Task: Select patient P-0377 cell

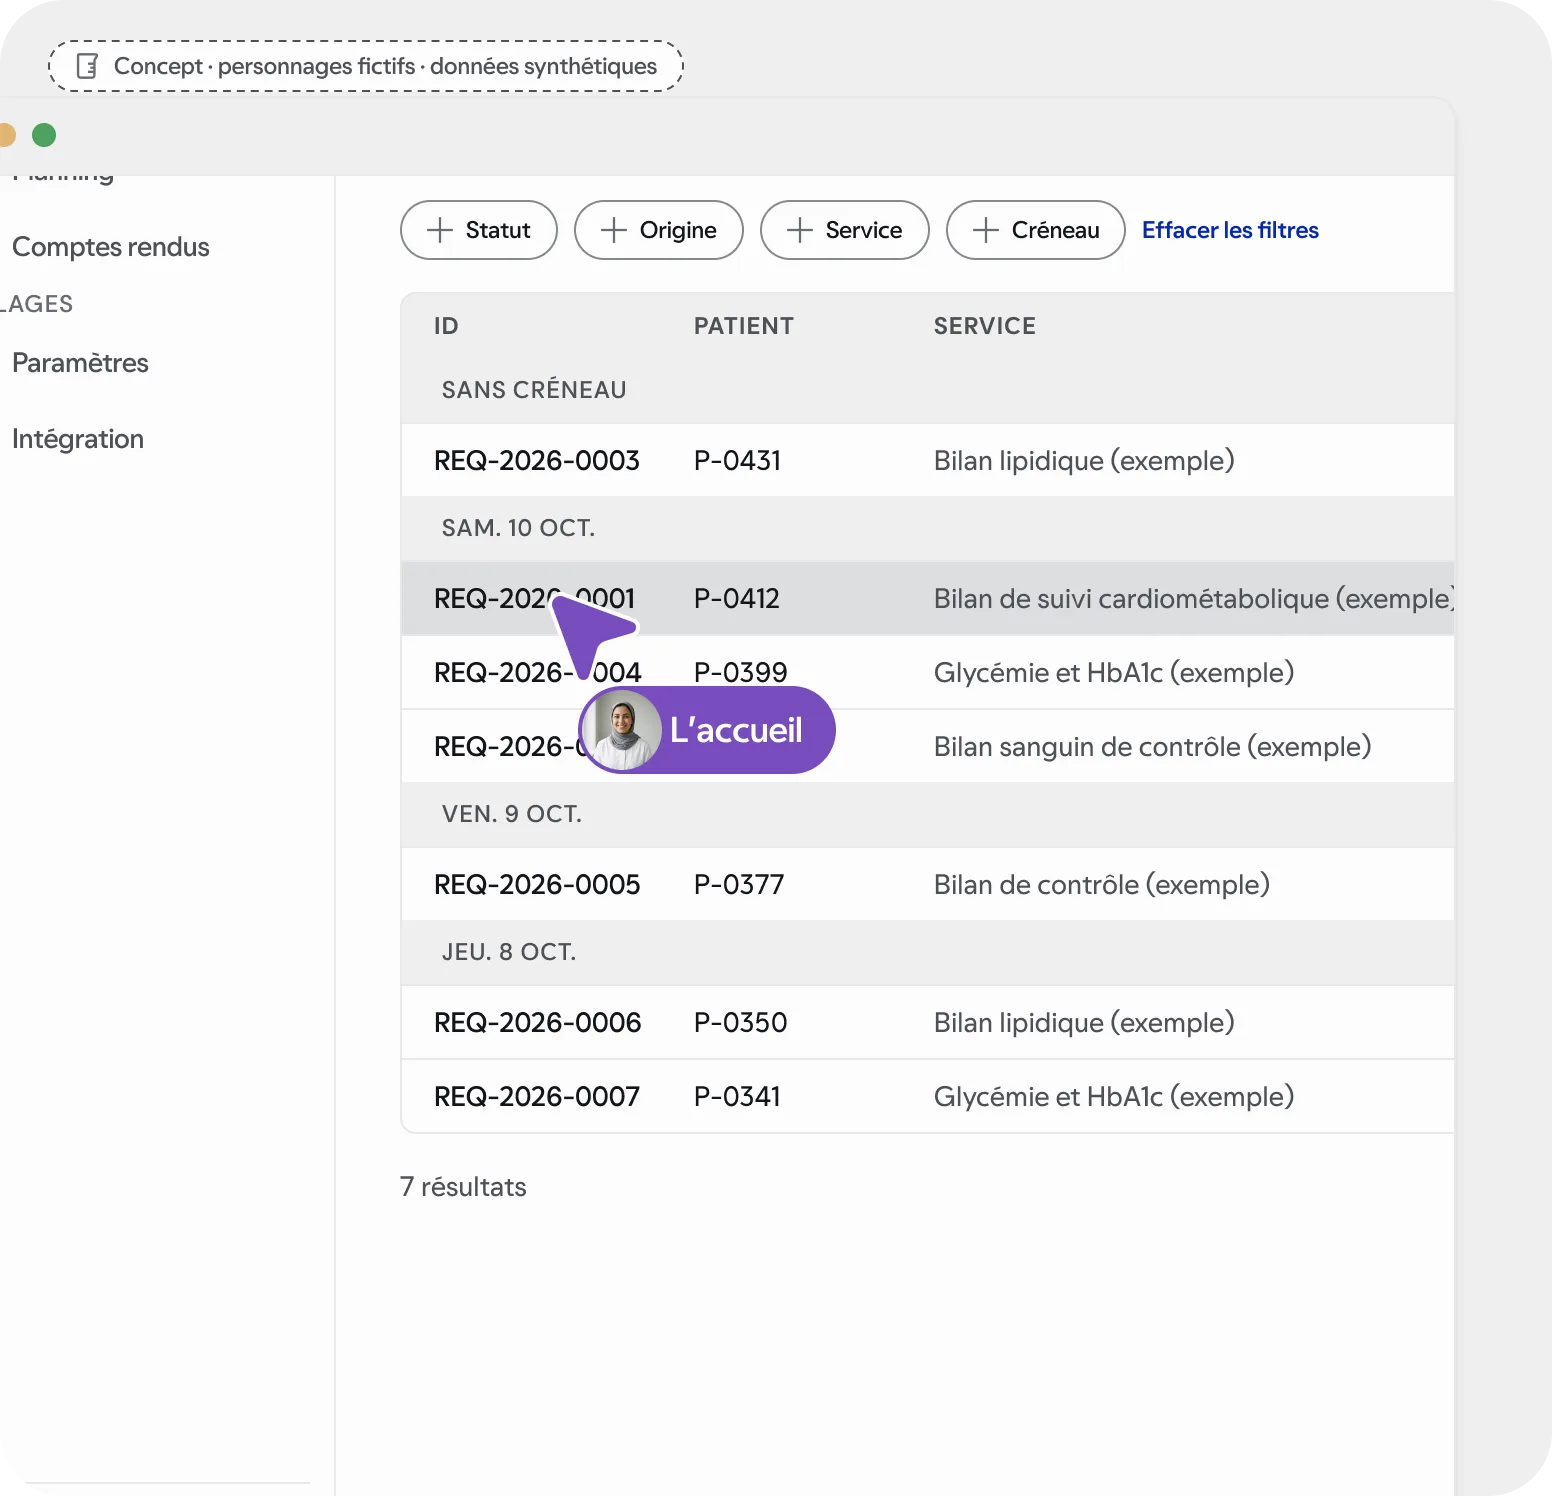Action: point(739,885)
